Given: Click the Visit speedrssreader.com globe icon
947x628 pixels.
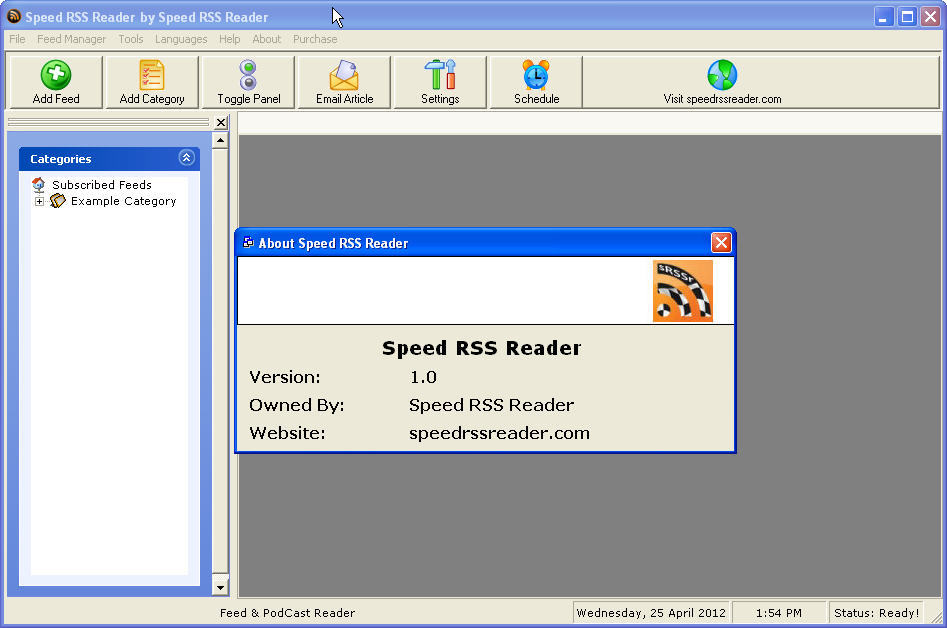Looking at the screenshot, I should tap(722, 75).
